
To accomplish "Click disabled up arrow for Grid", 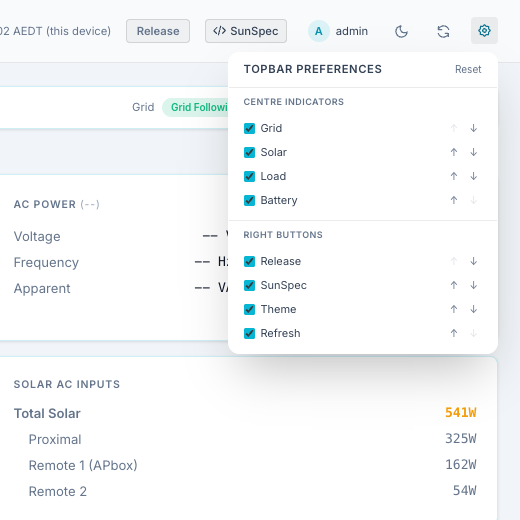I will coord(454,128).
